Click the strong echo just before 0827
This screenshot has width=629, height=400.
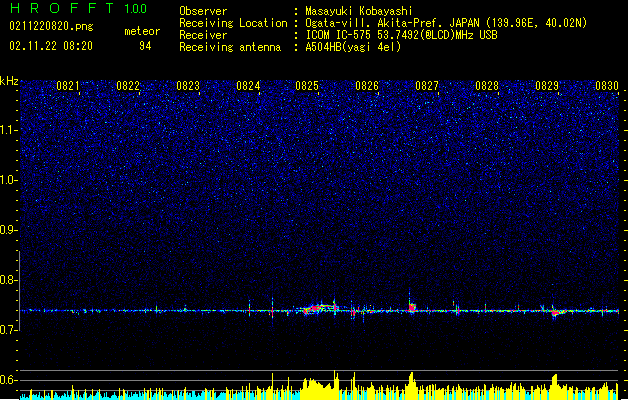coord(412,306)
